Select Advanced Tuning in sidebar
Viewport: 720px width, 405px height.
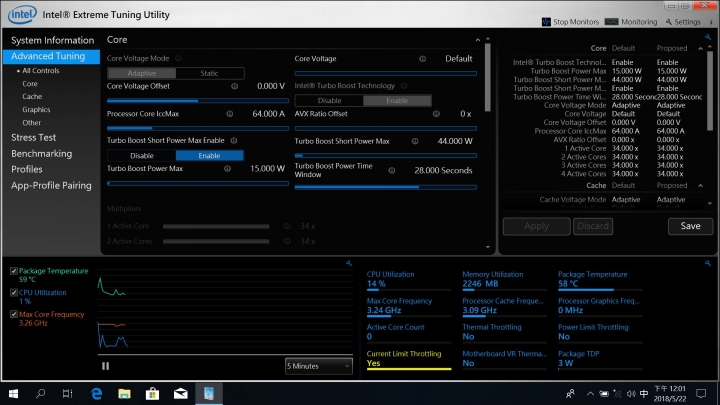pyautogui.click(x=51, y=56)
